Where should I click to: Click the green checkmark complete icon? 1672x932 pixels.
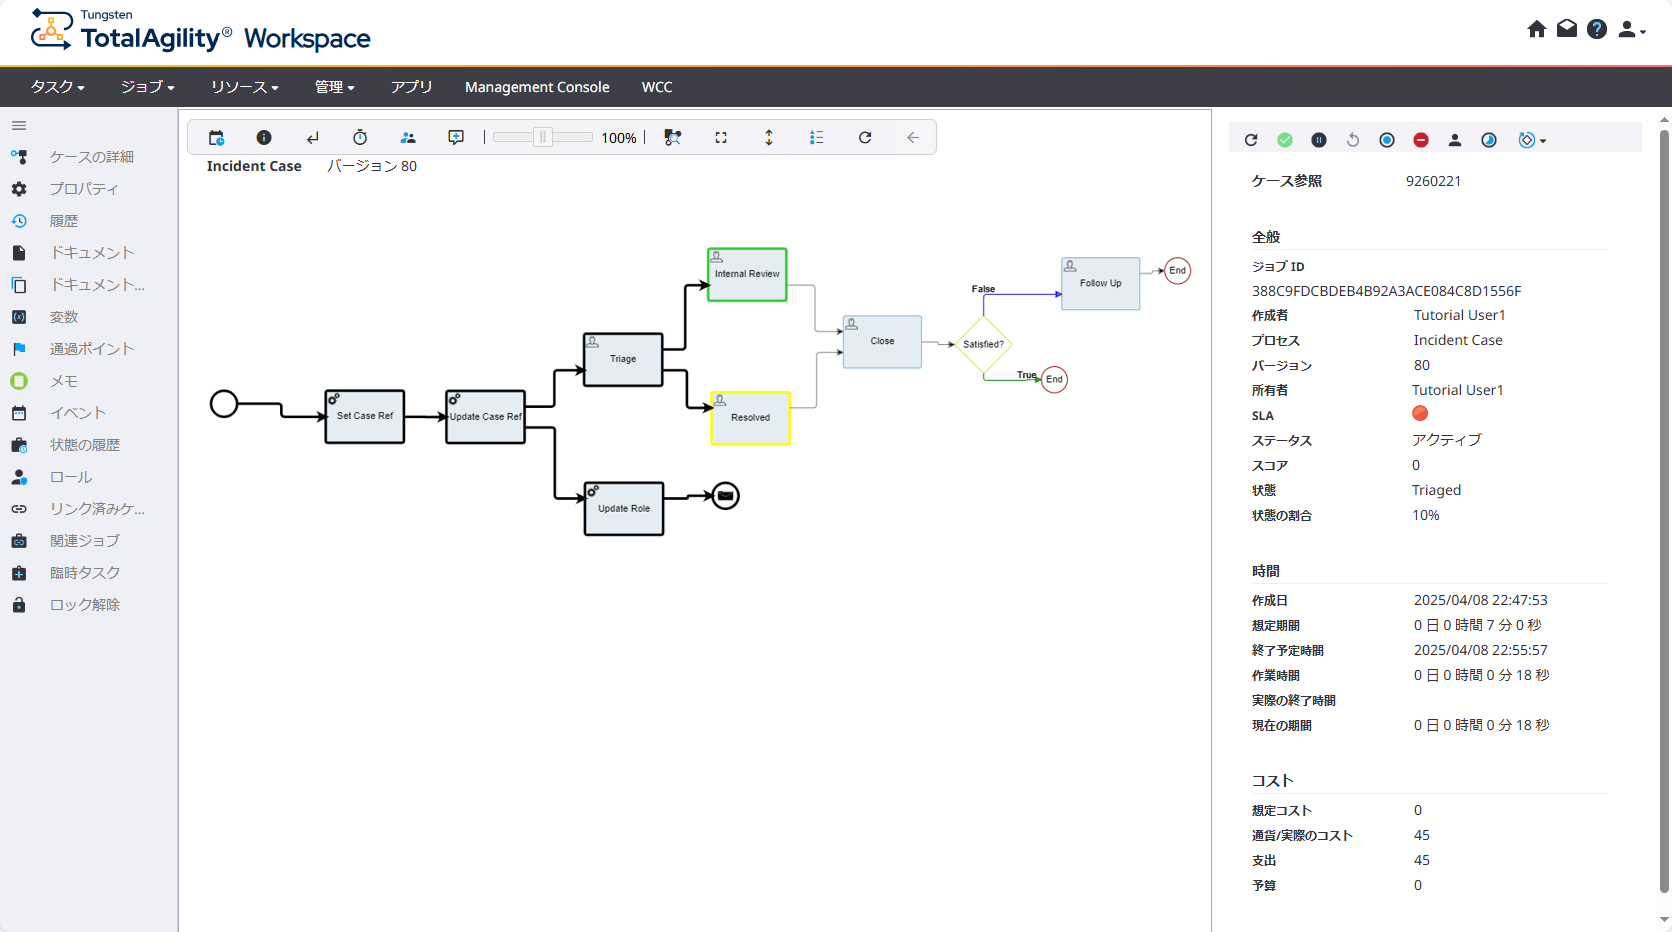tap(1285, 140)
